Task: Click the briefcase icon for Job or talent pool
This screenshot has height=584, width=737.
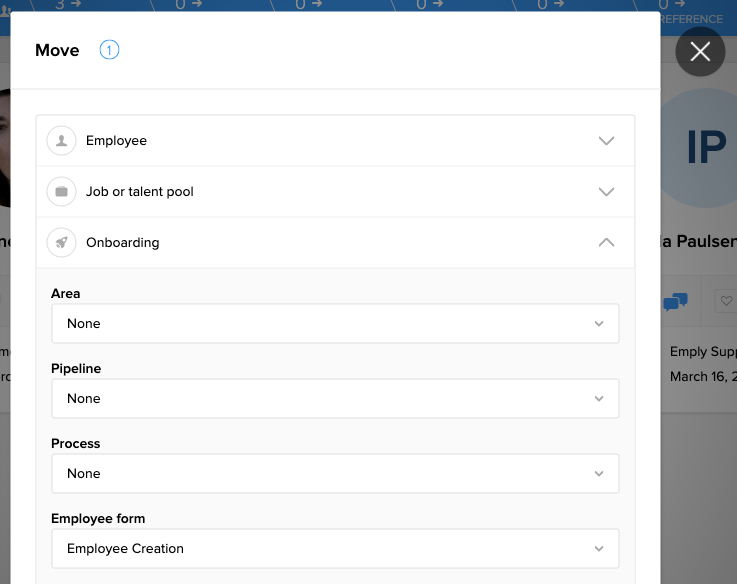Action: click(62, 192)
